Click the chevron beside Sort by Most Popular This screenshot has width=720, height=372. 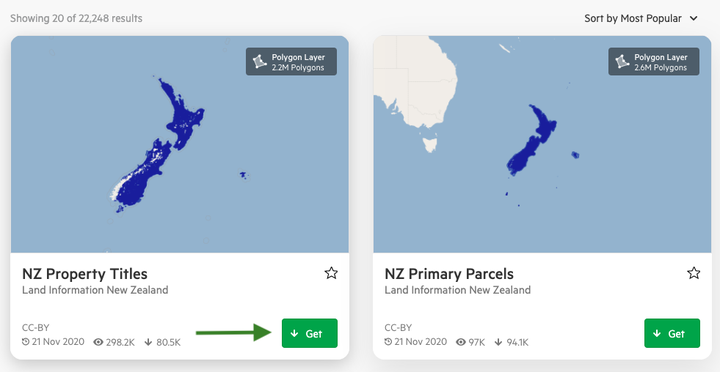(694, 18)
